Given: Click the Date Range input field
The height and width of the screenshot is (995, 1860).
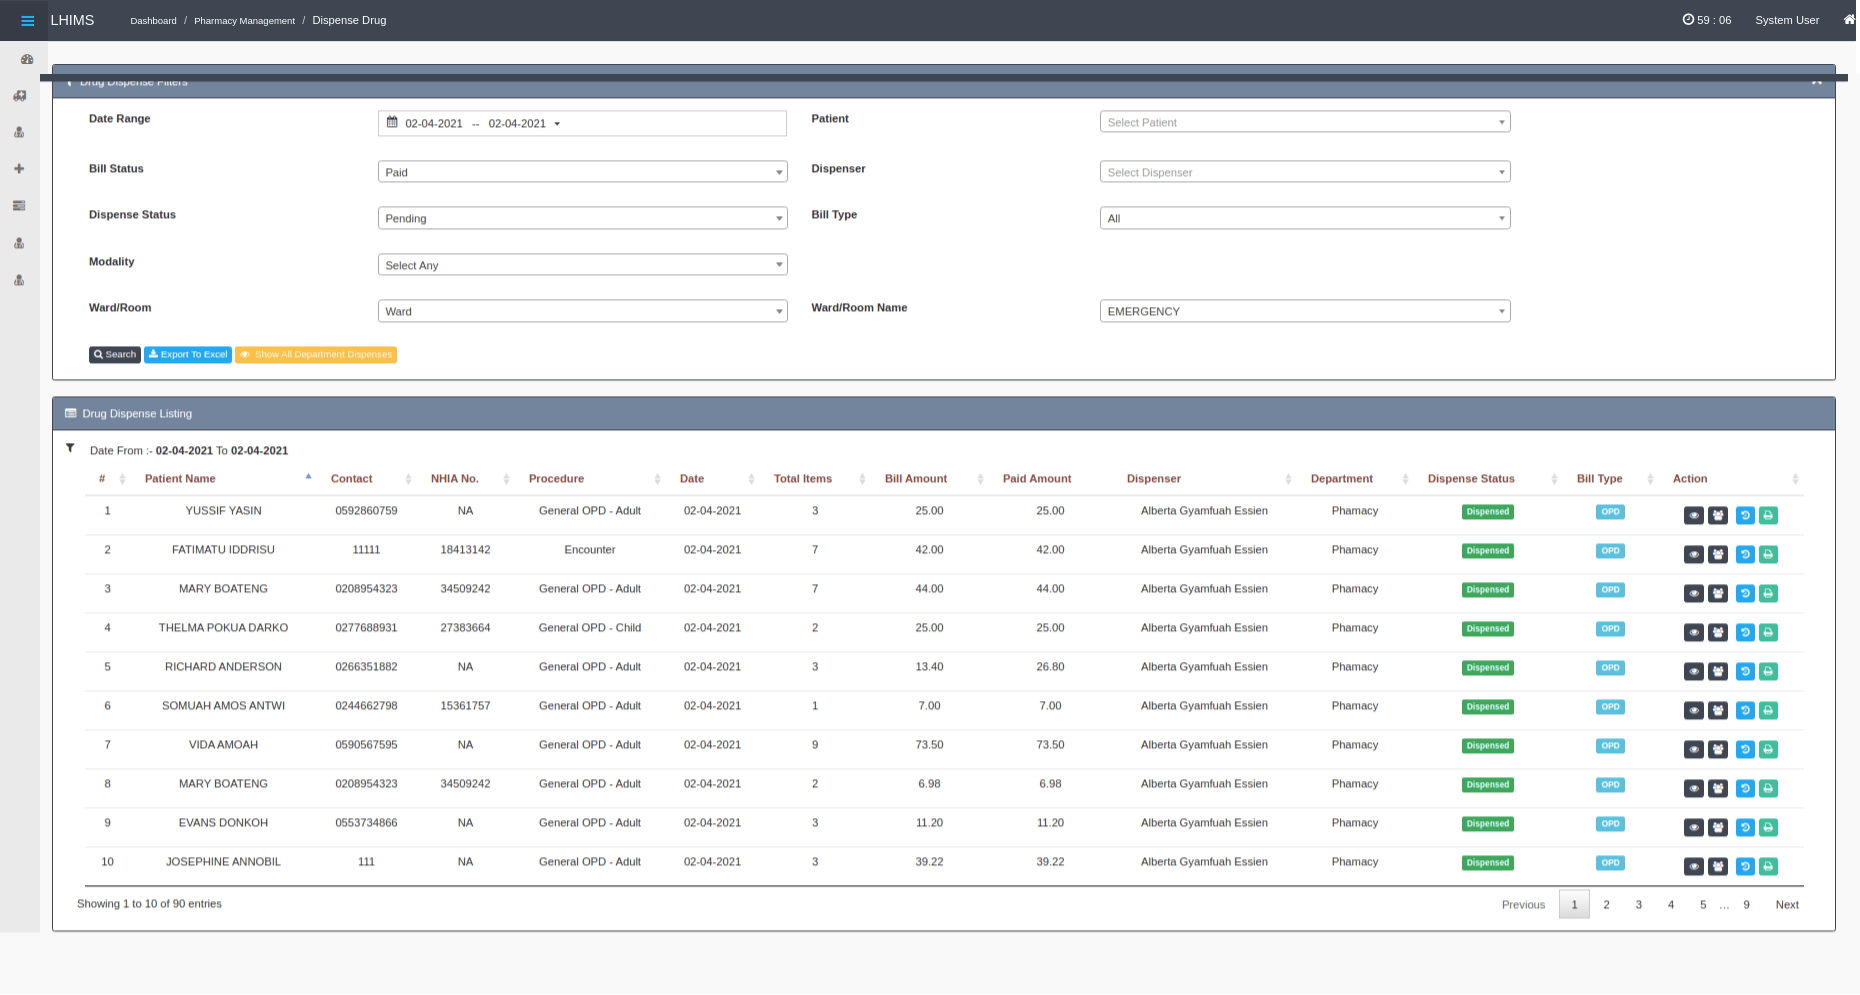Looking at the screenshot, I should point(582,124).
